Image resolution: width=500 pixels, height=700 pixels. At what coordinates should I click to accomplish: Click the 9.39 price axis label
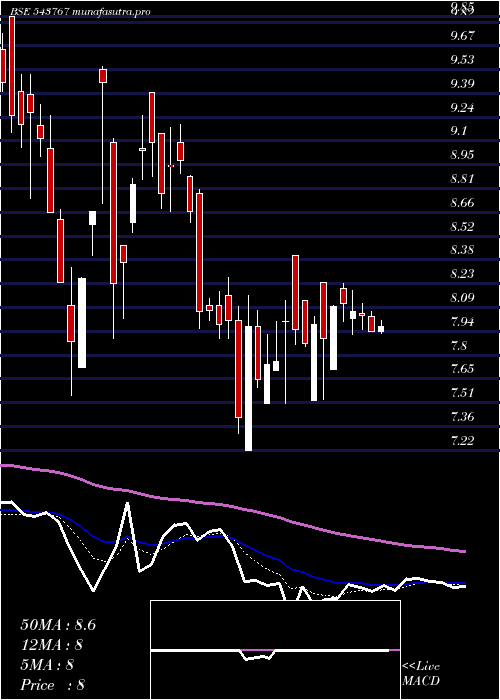coord(462,83)
